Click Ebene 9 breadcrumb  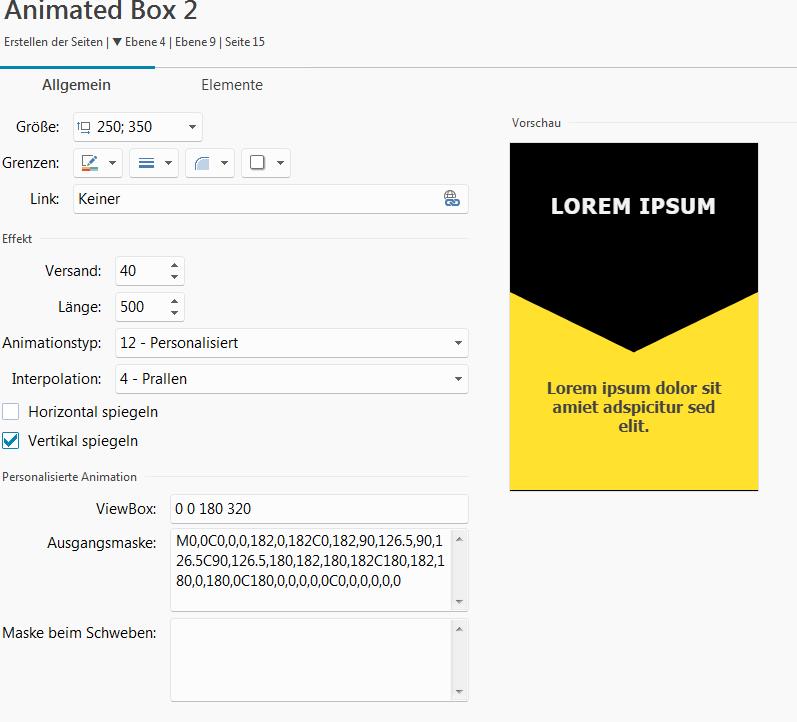click(x=195, y=42)
